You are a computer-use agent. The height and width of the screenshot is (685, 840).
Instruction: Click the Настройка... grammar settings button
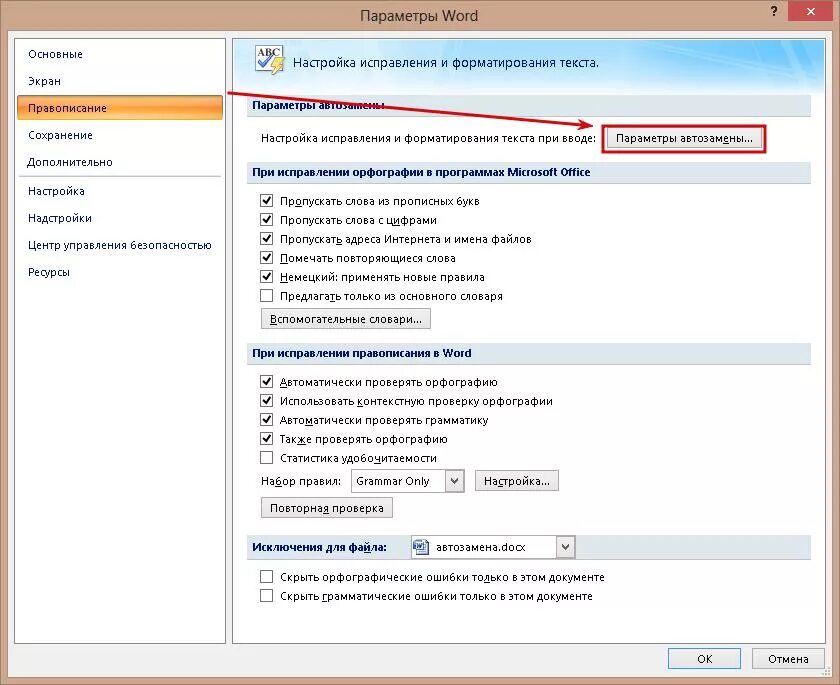click(x=516, y=481)
